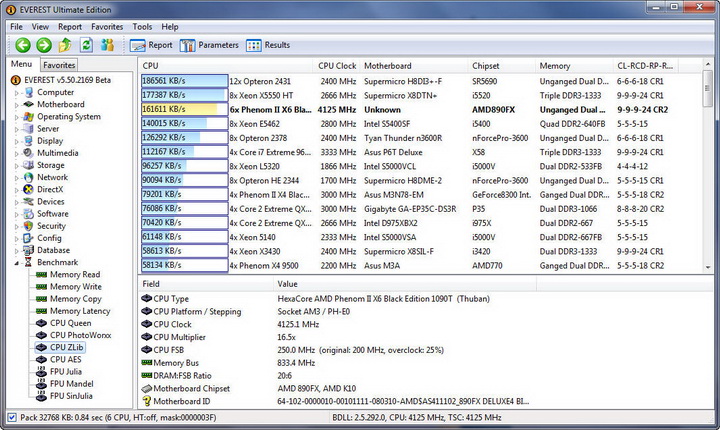Select the Database tree icon

point(28,250)
